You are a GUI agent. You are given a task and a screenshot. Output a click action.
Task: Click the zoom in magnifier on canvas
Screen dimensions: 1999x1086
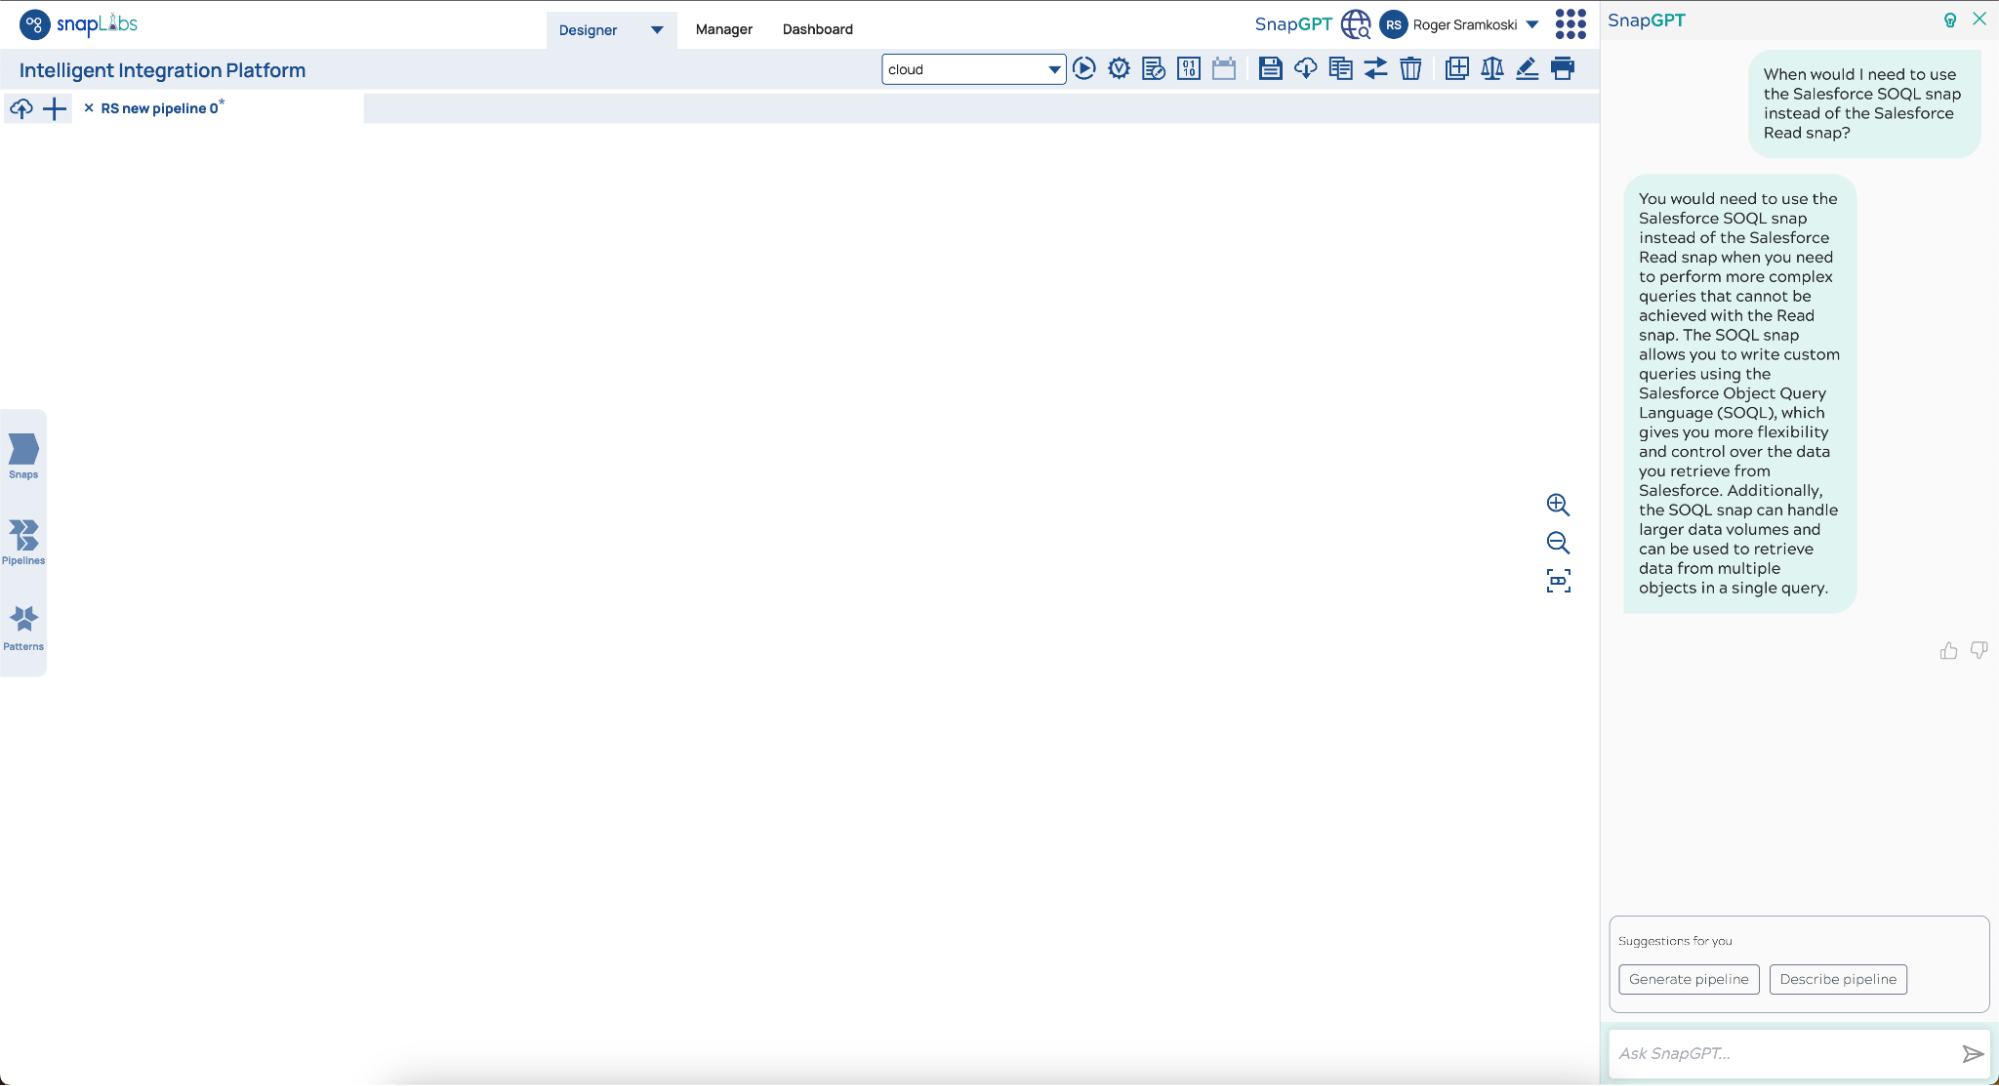coord(1557,505)
